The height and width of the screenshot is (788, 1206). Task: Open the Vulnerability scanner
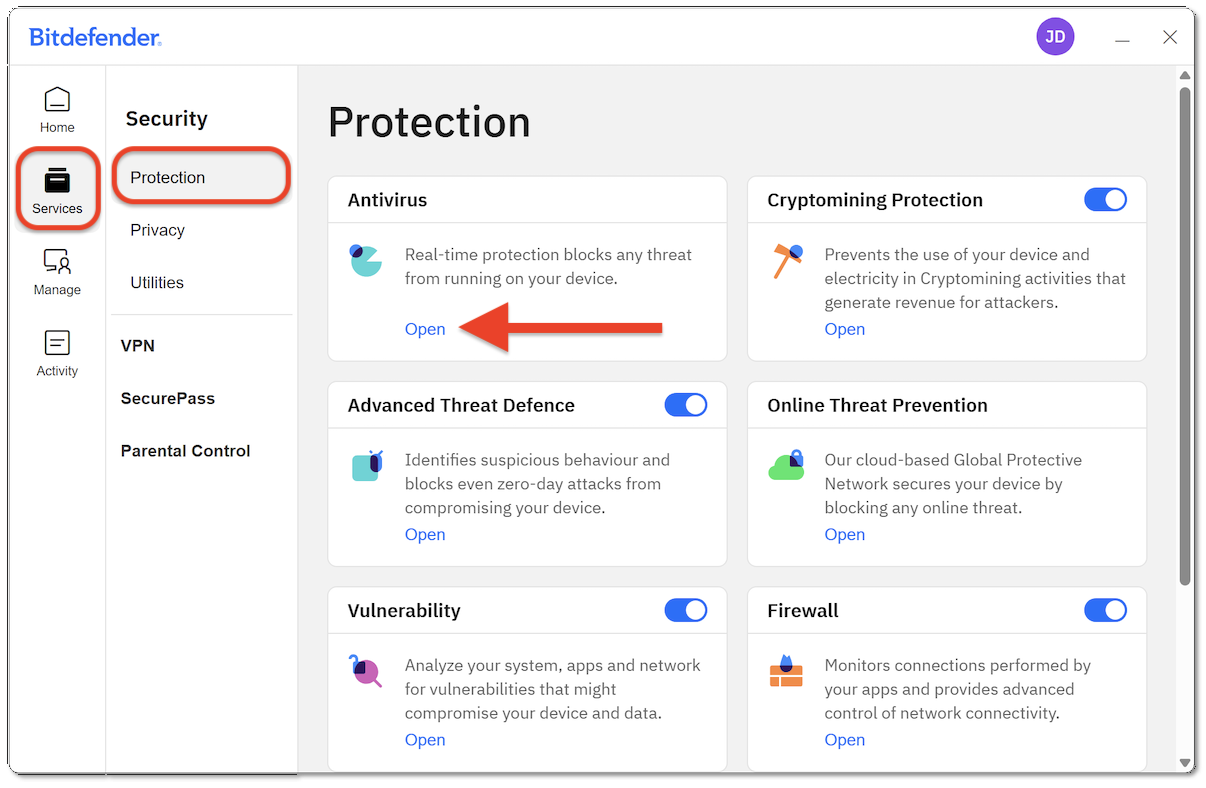pos(424,739)
